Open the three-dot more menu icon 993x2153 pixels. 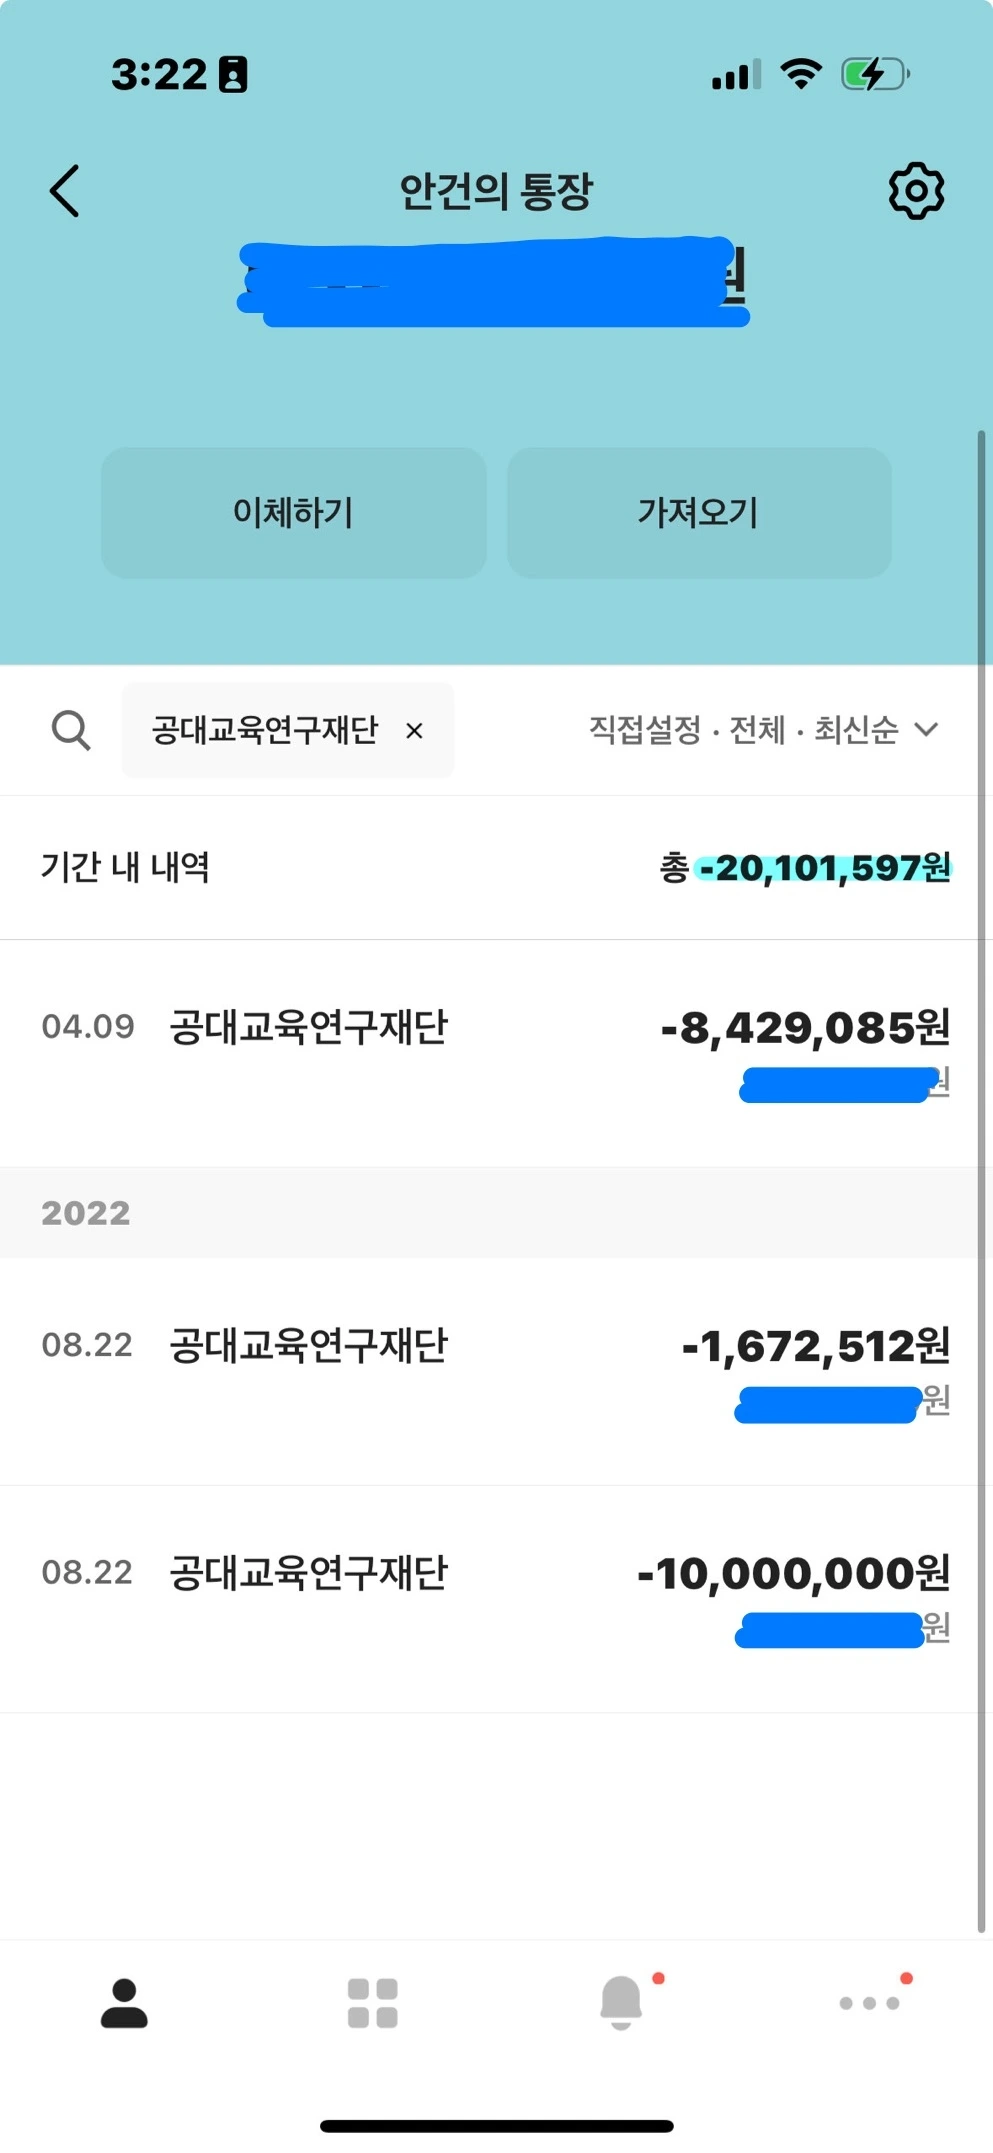pyautogui.click(x=869, y=2003)
